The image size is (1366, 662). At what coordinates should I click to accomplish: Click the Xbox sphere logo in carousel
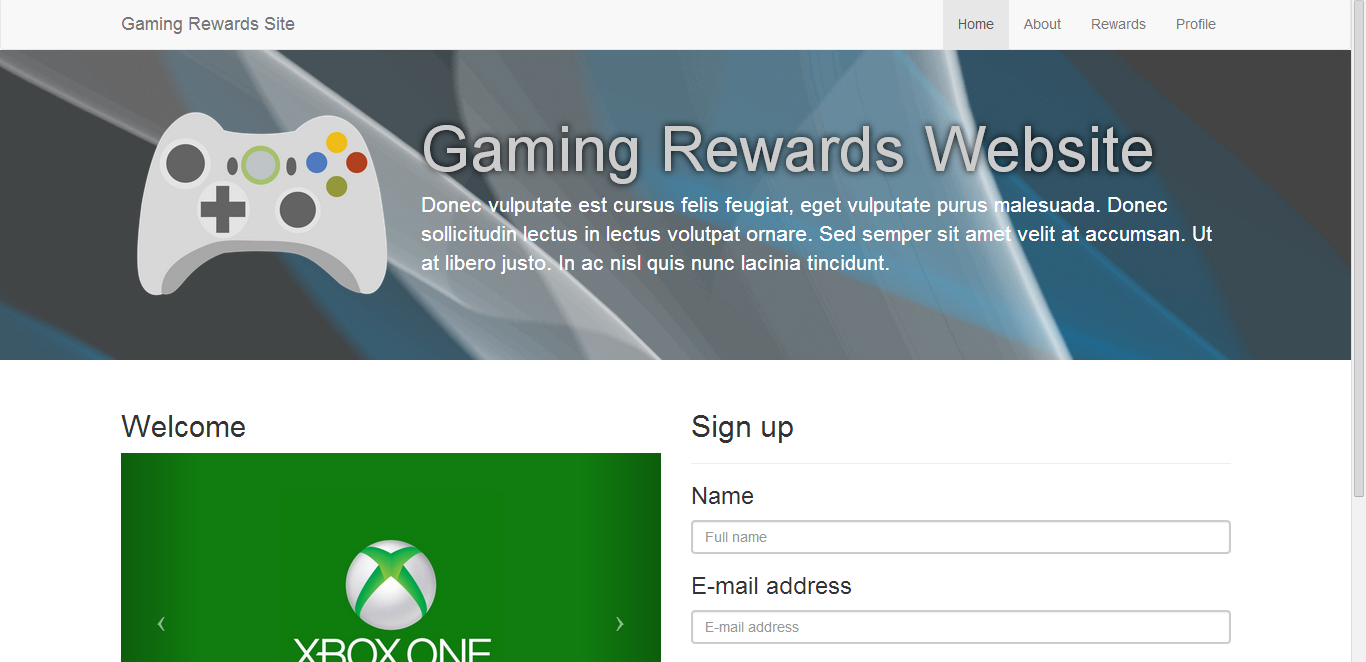[x=391, y=585]
